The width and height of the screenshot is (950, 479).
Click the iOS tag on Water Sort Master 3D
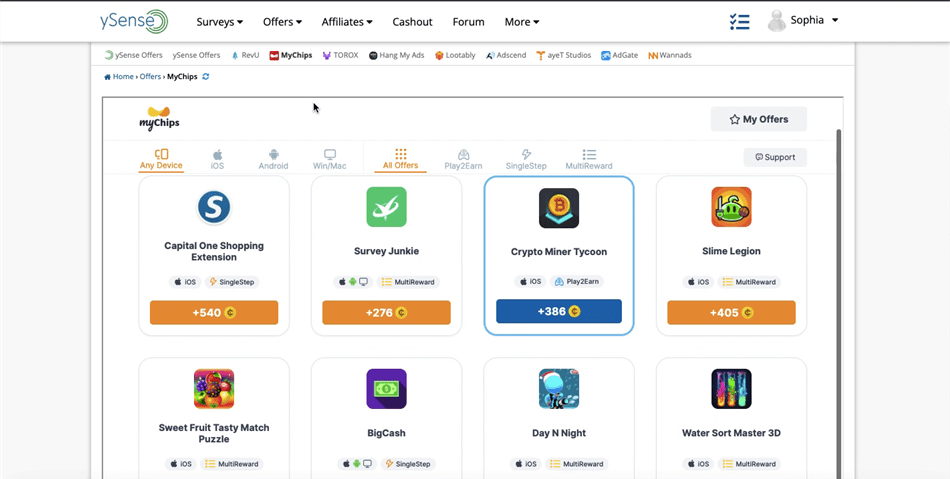click(x=698, y=464)
